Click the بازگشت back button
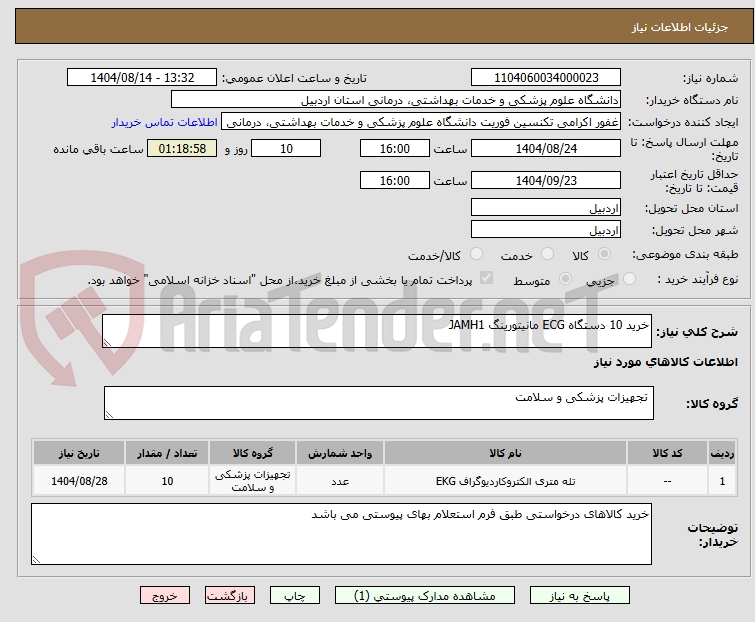This screenshot has height=622, width=755. point(230,596)
